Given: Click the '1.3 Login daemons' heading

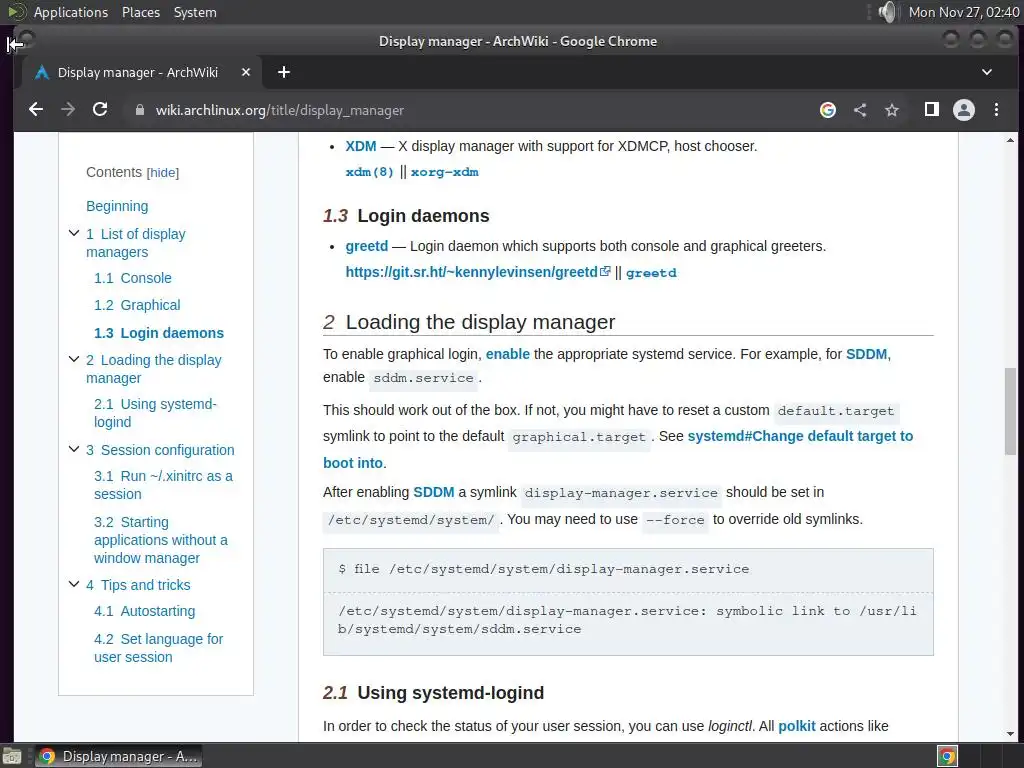Looking at the screenshot, I should (x=406, y=216).
